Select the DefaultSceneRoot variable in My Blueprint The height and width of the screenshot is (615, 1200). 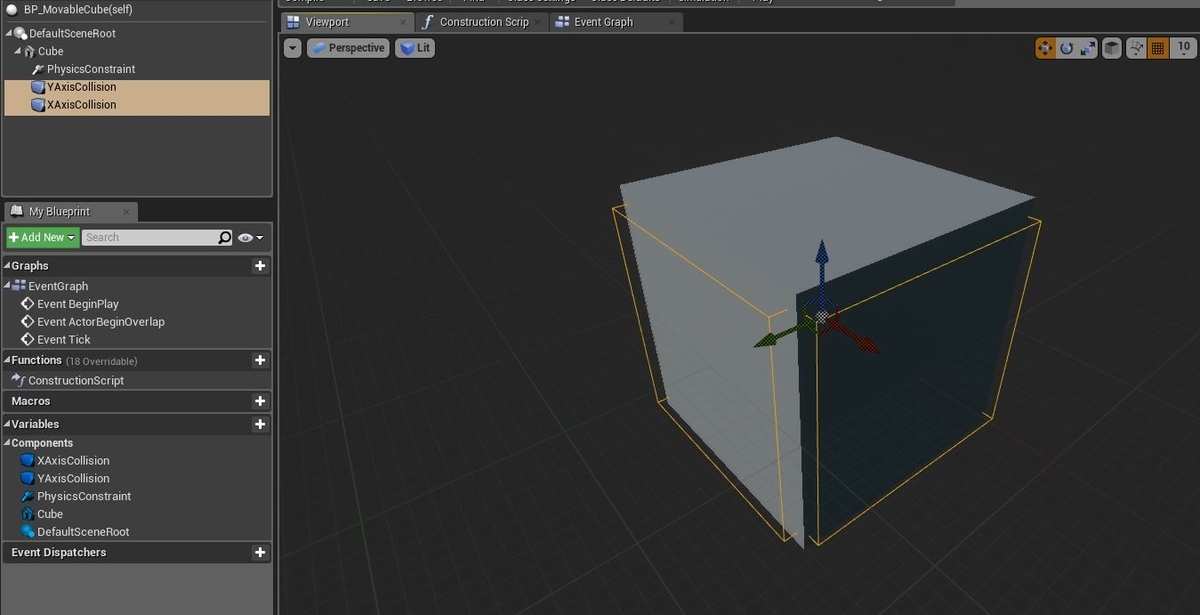[83, 533]
